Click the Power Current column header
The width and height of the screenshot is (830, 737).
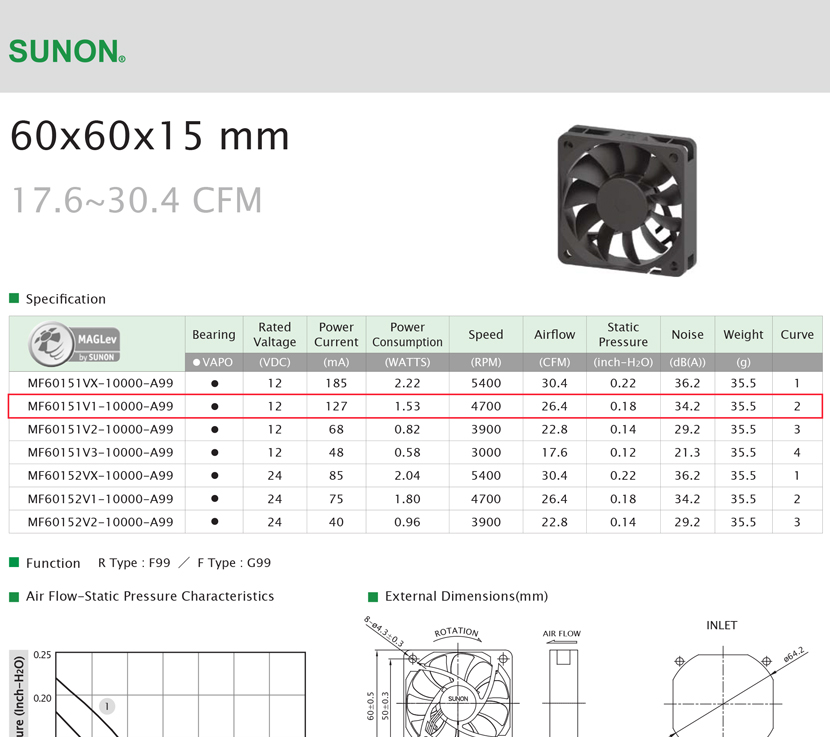336,335
